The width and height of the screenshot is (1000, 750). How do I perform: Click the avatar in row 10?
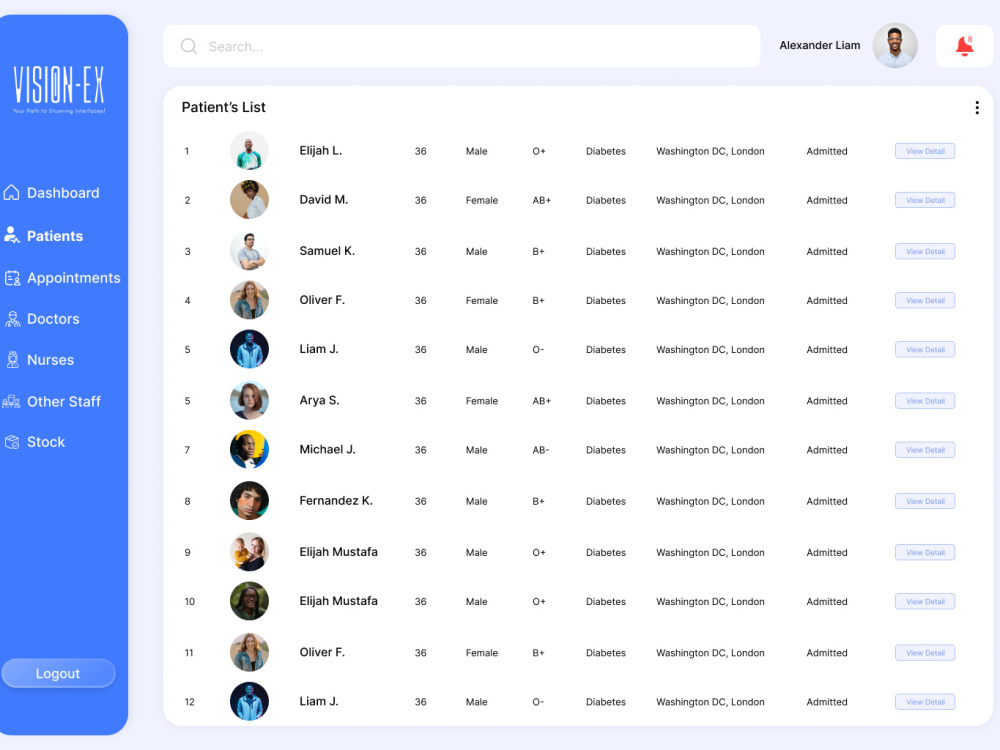coord(249,601)
